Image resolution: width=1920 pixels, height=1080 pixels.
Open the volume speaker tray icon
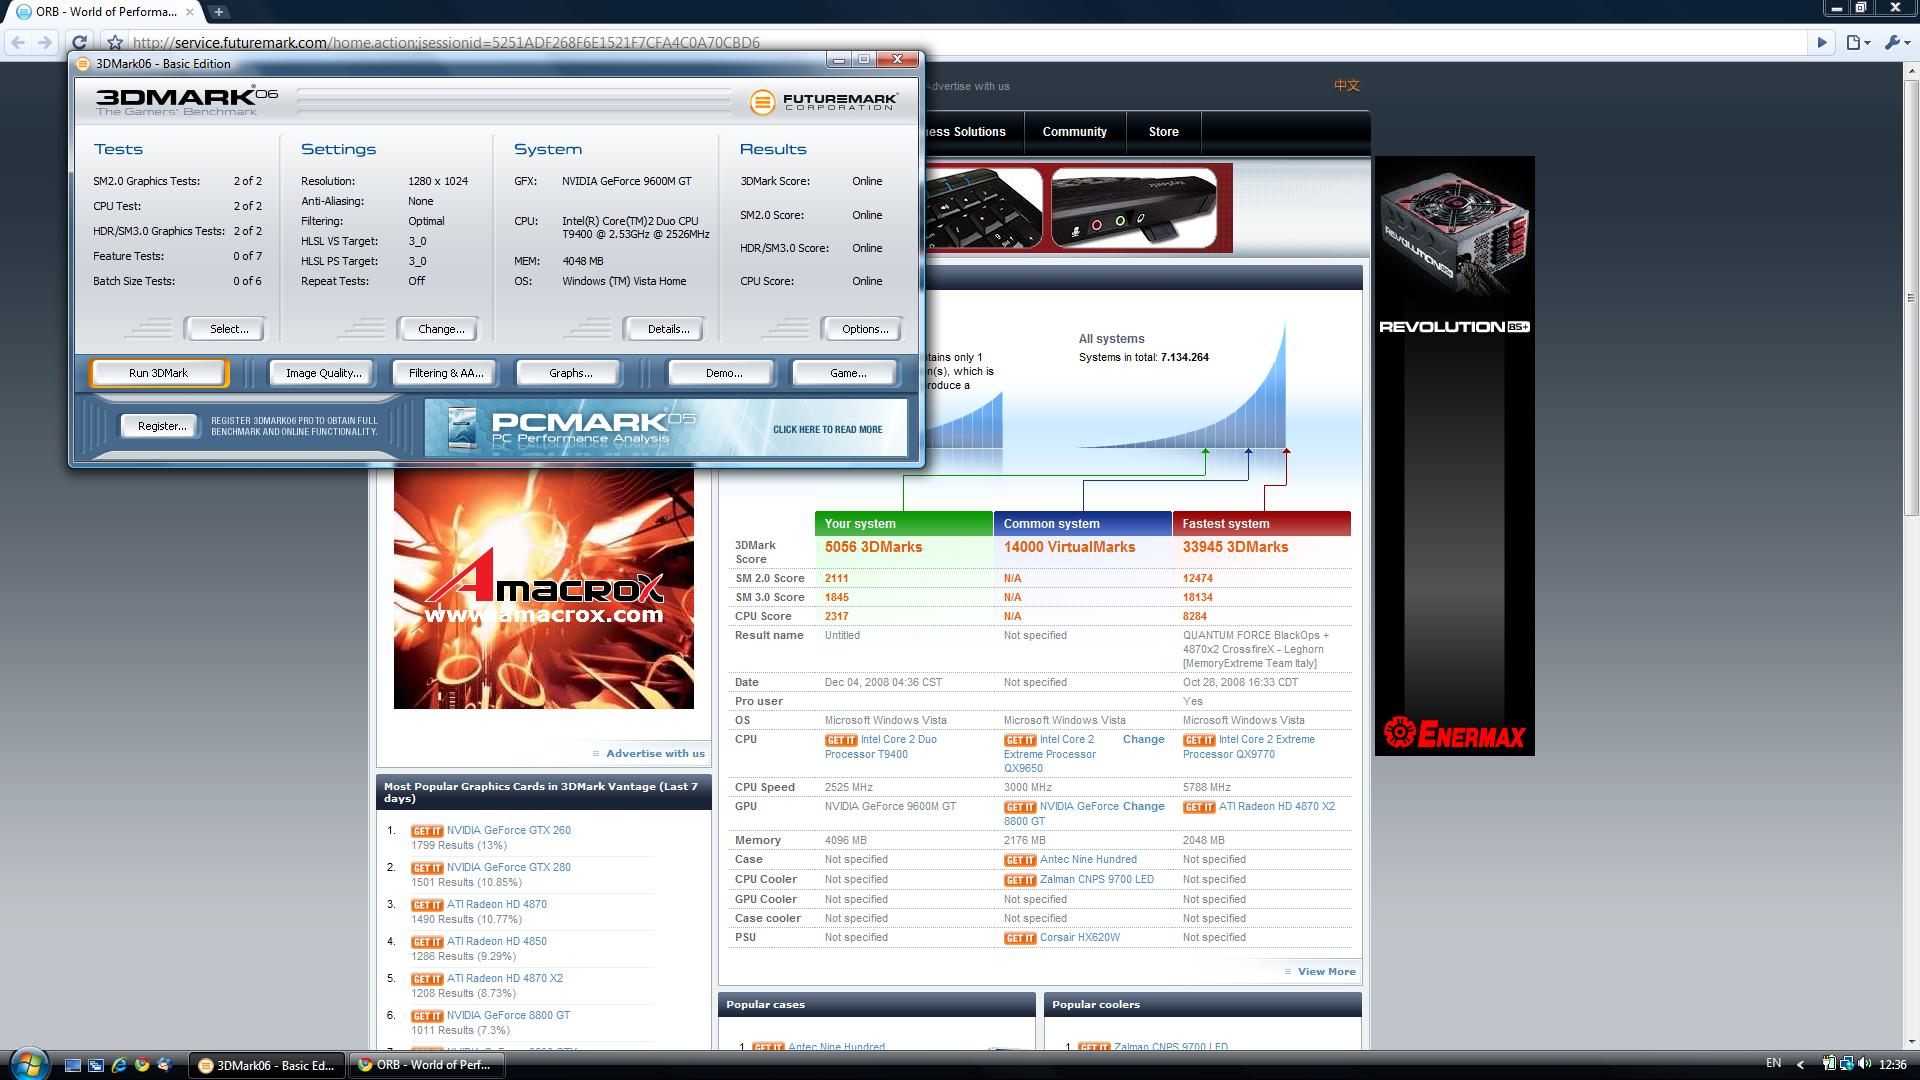click(x=1864, y=1064)
